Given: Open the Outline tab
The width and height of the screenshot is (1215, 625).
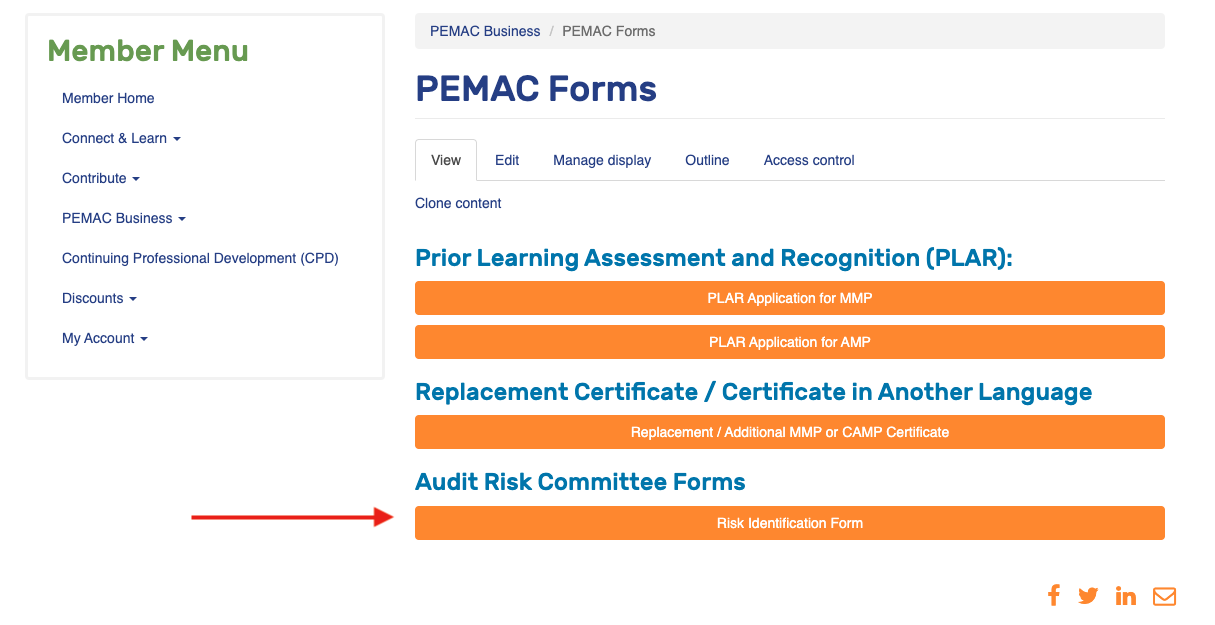Looking at the screenshot, I should click(x=707, y=160).
